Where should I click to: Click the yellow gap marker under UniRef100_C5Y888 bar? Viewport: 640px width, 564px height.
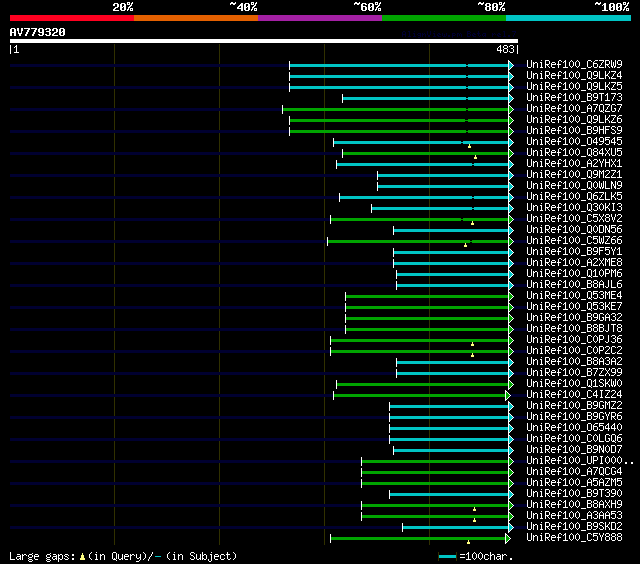469,542
